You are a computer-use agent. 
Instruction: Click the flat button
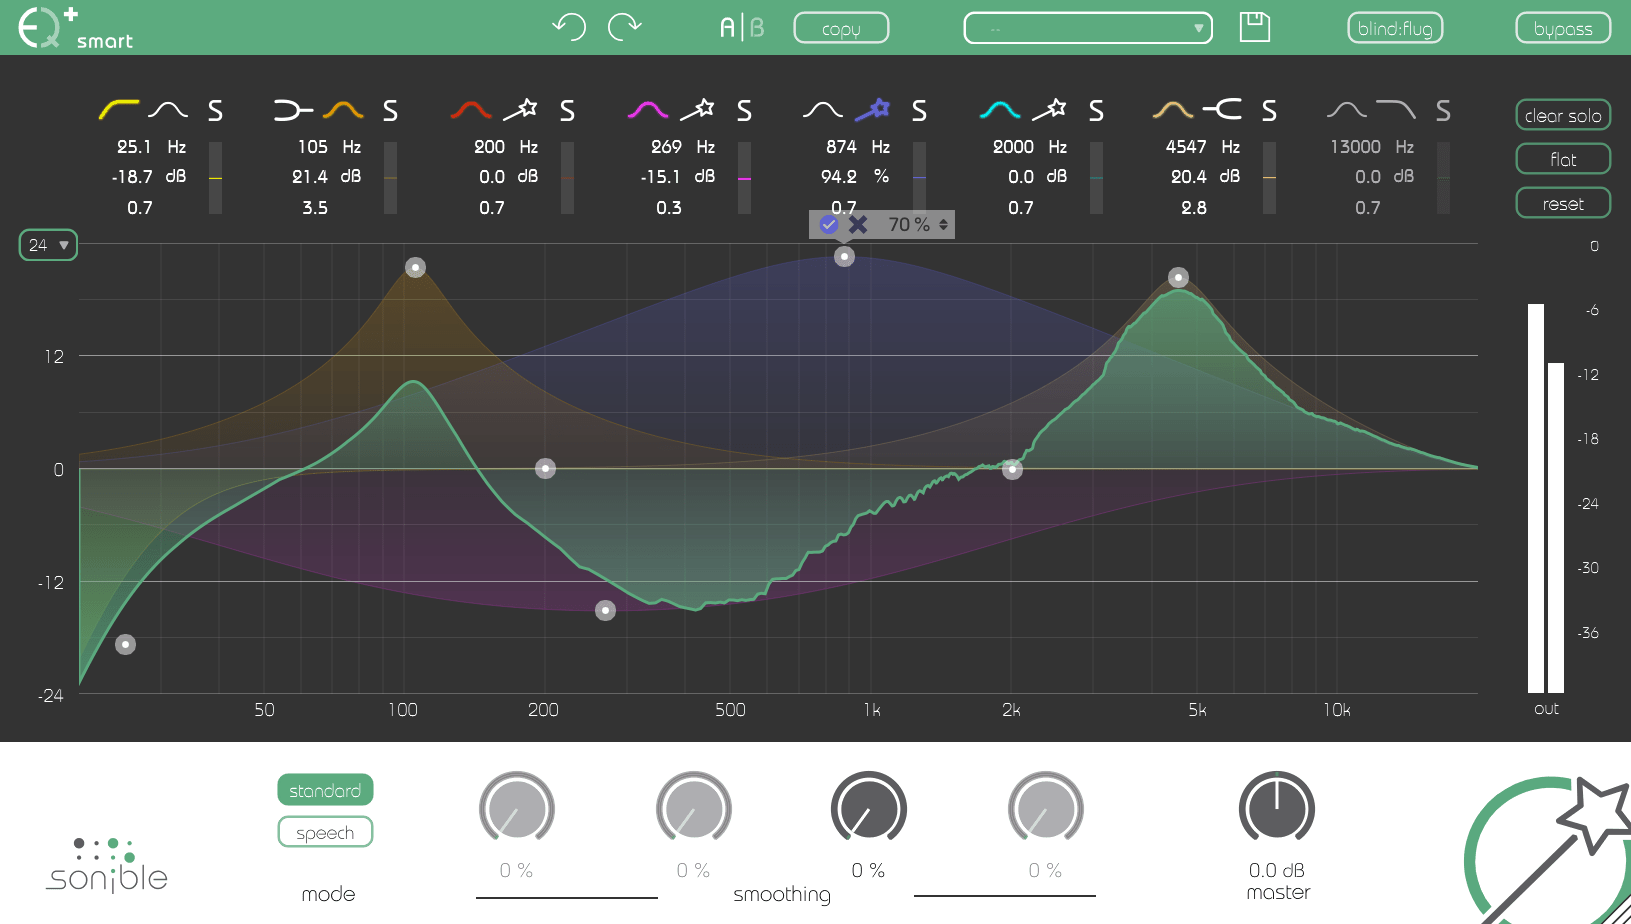(1563, 159)
